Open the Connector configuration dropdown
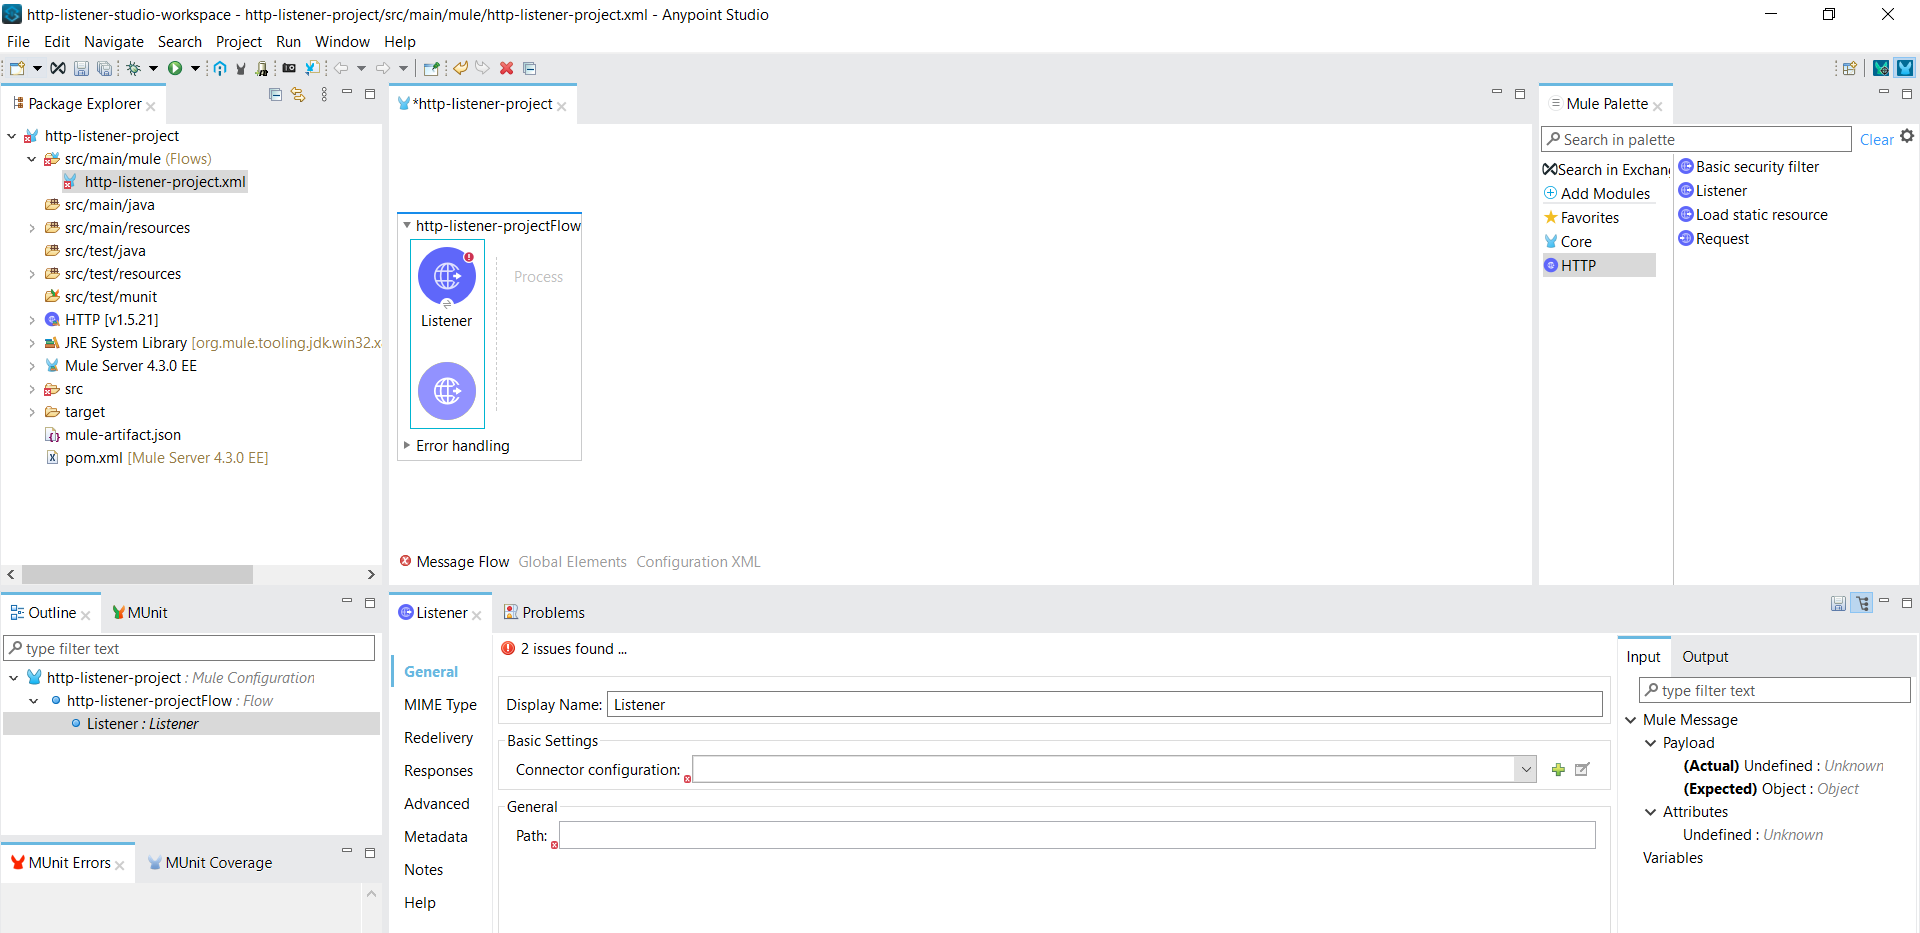 point(1526,769)
